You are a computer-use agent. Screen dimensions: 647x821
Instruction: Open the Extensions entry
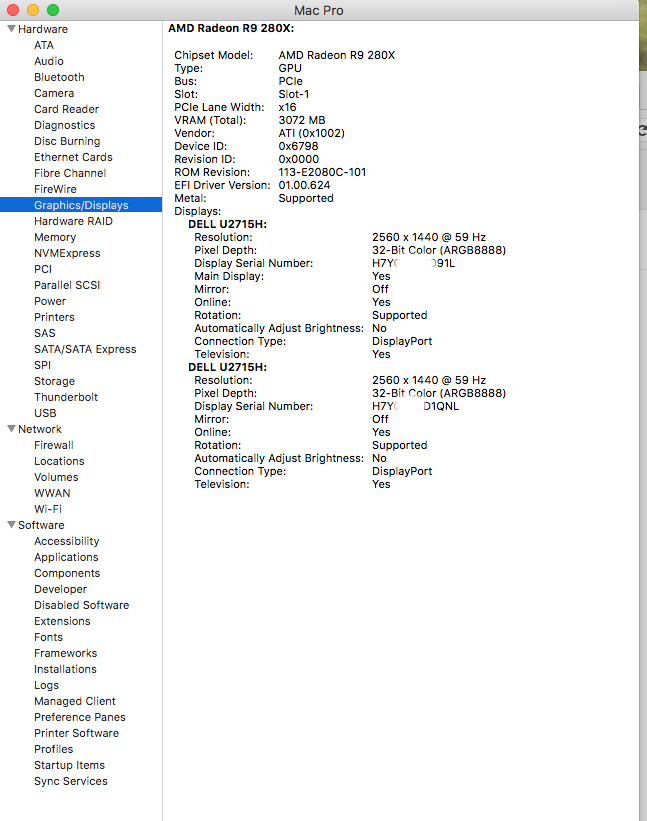point(62,621)
